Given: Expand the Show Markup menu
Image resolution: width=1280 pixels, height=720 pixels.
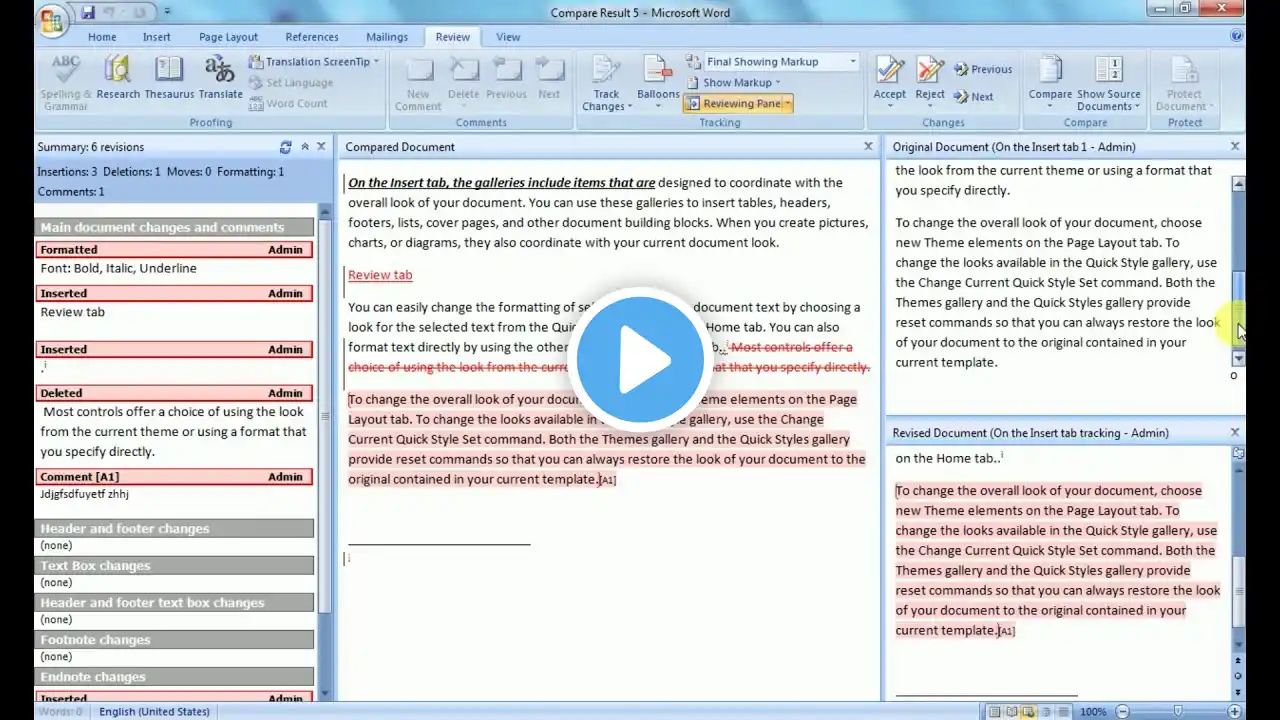Looking at the screenshot, I should click(736, 83).
